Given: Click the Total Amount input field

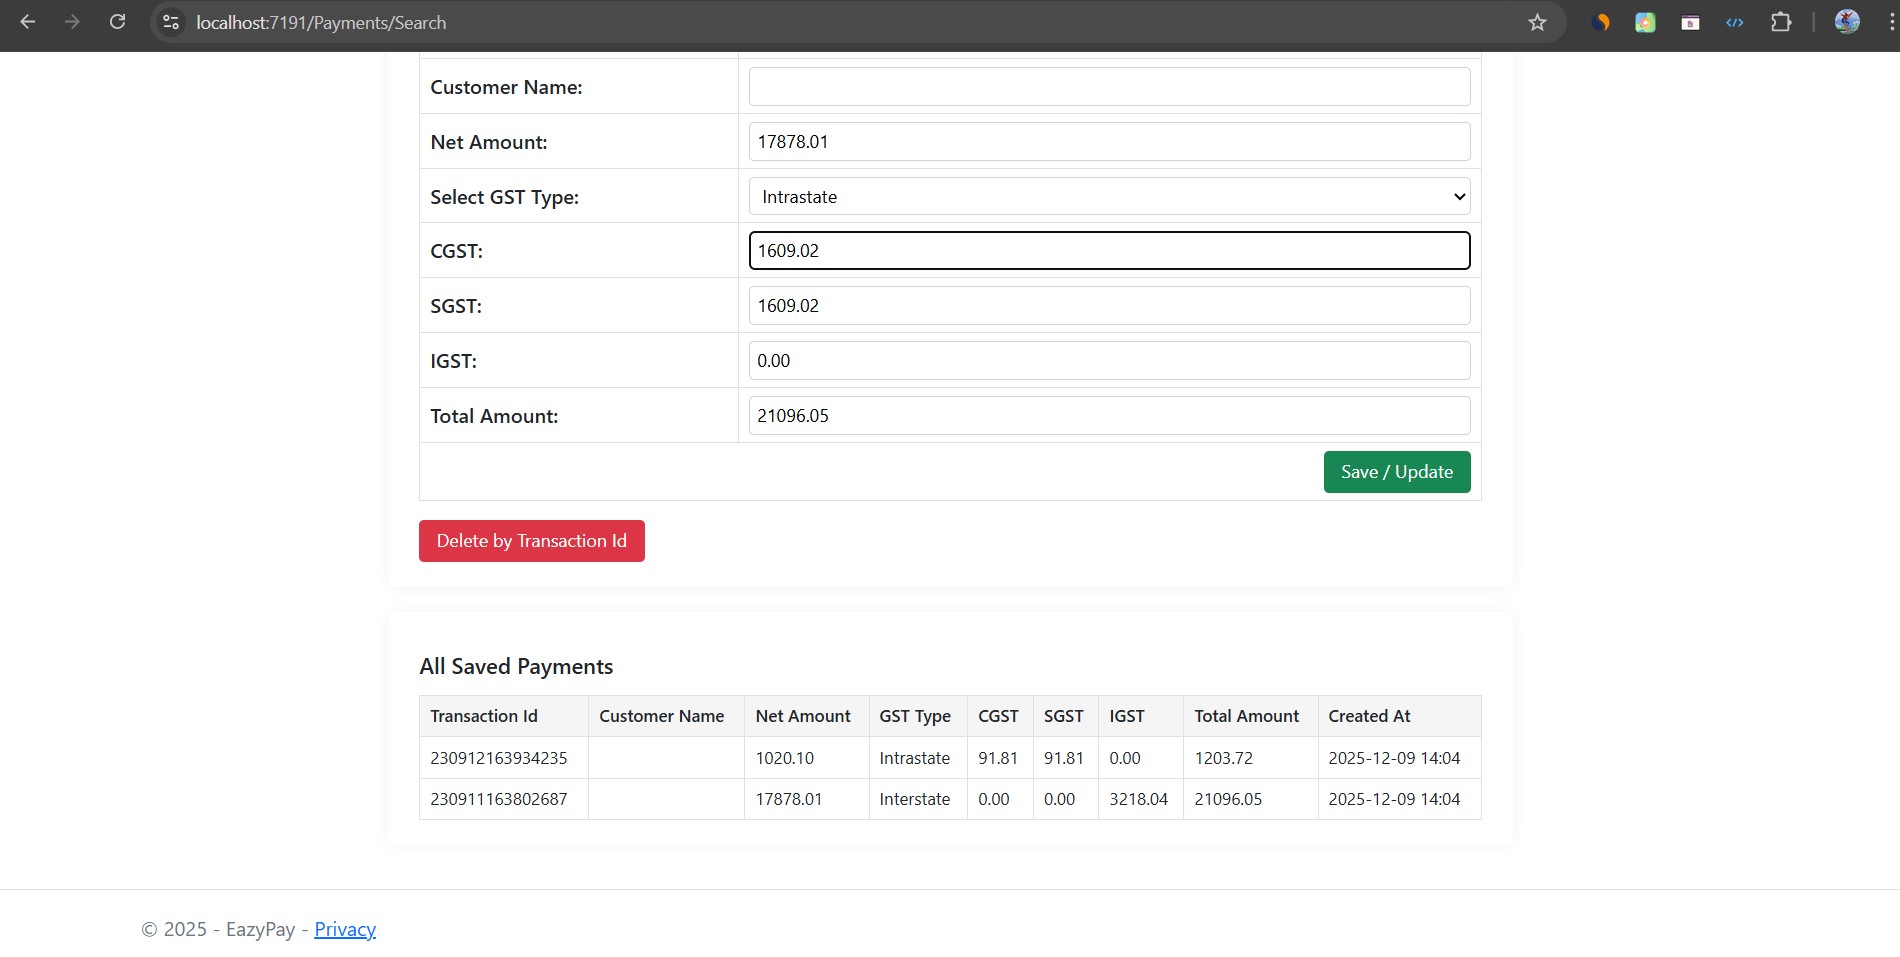Looking at the screenshot, I should click(1109, 416).
